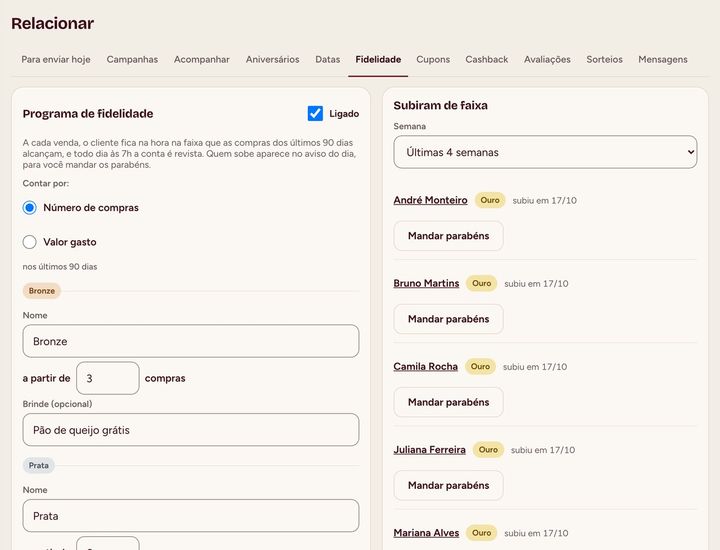Open the Semana dropdown Últimas 4 semanas
This screenshot has height=550, width=720.
[545, 152]
